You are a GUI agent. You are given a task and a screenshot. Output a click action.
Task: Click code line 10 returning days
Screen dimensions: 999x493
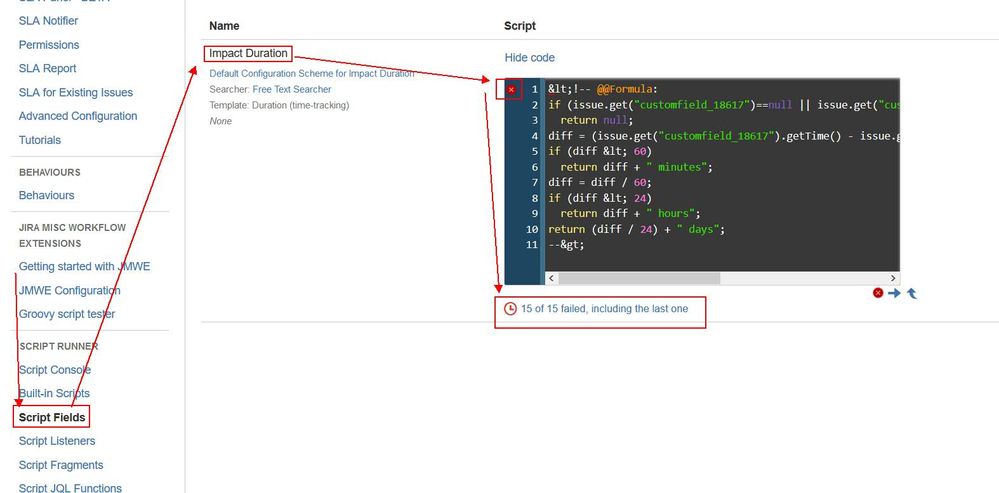coord(636,229)
